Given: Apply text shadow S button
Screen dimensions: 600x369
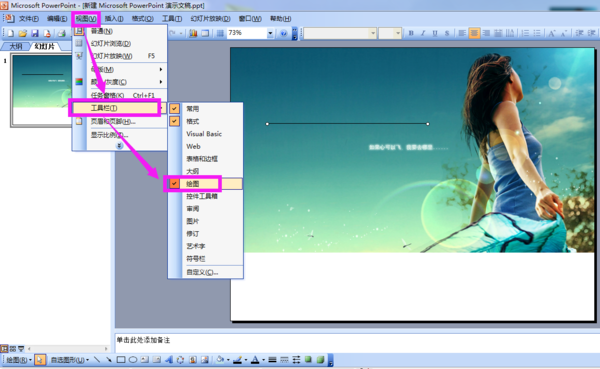Looking at the screenshot, I should pos(447,33).
